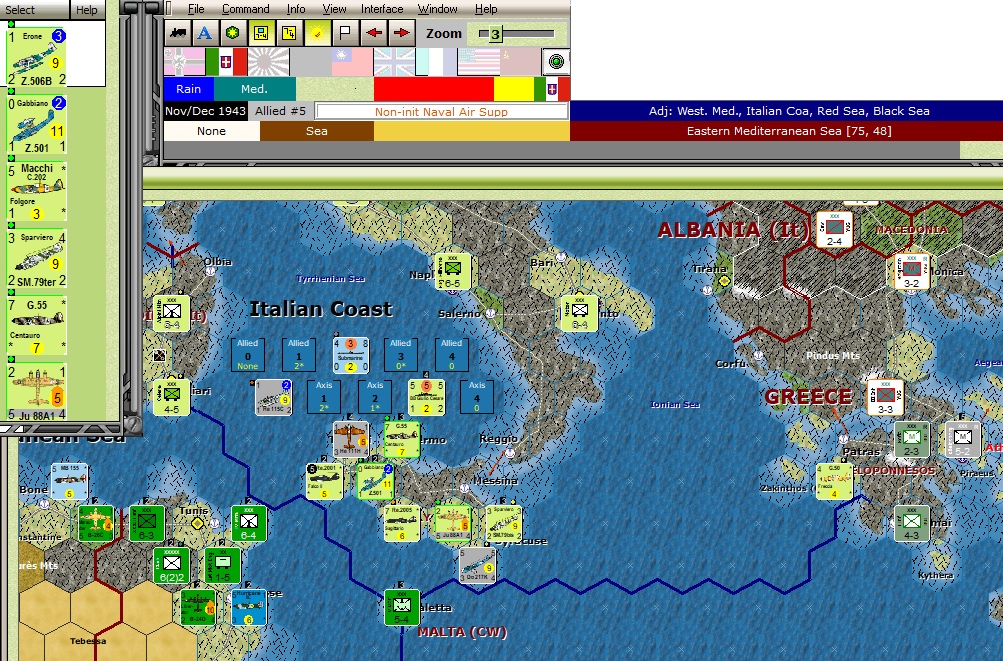Select the Re 115C seaplane counter
This screenshot has width=1003, height=661.
[x=273, y=397]
